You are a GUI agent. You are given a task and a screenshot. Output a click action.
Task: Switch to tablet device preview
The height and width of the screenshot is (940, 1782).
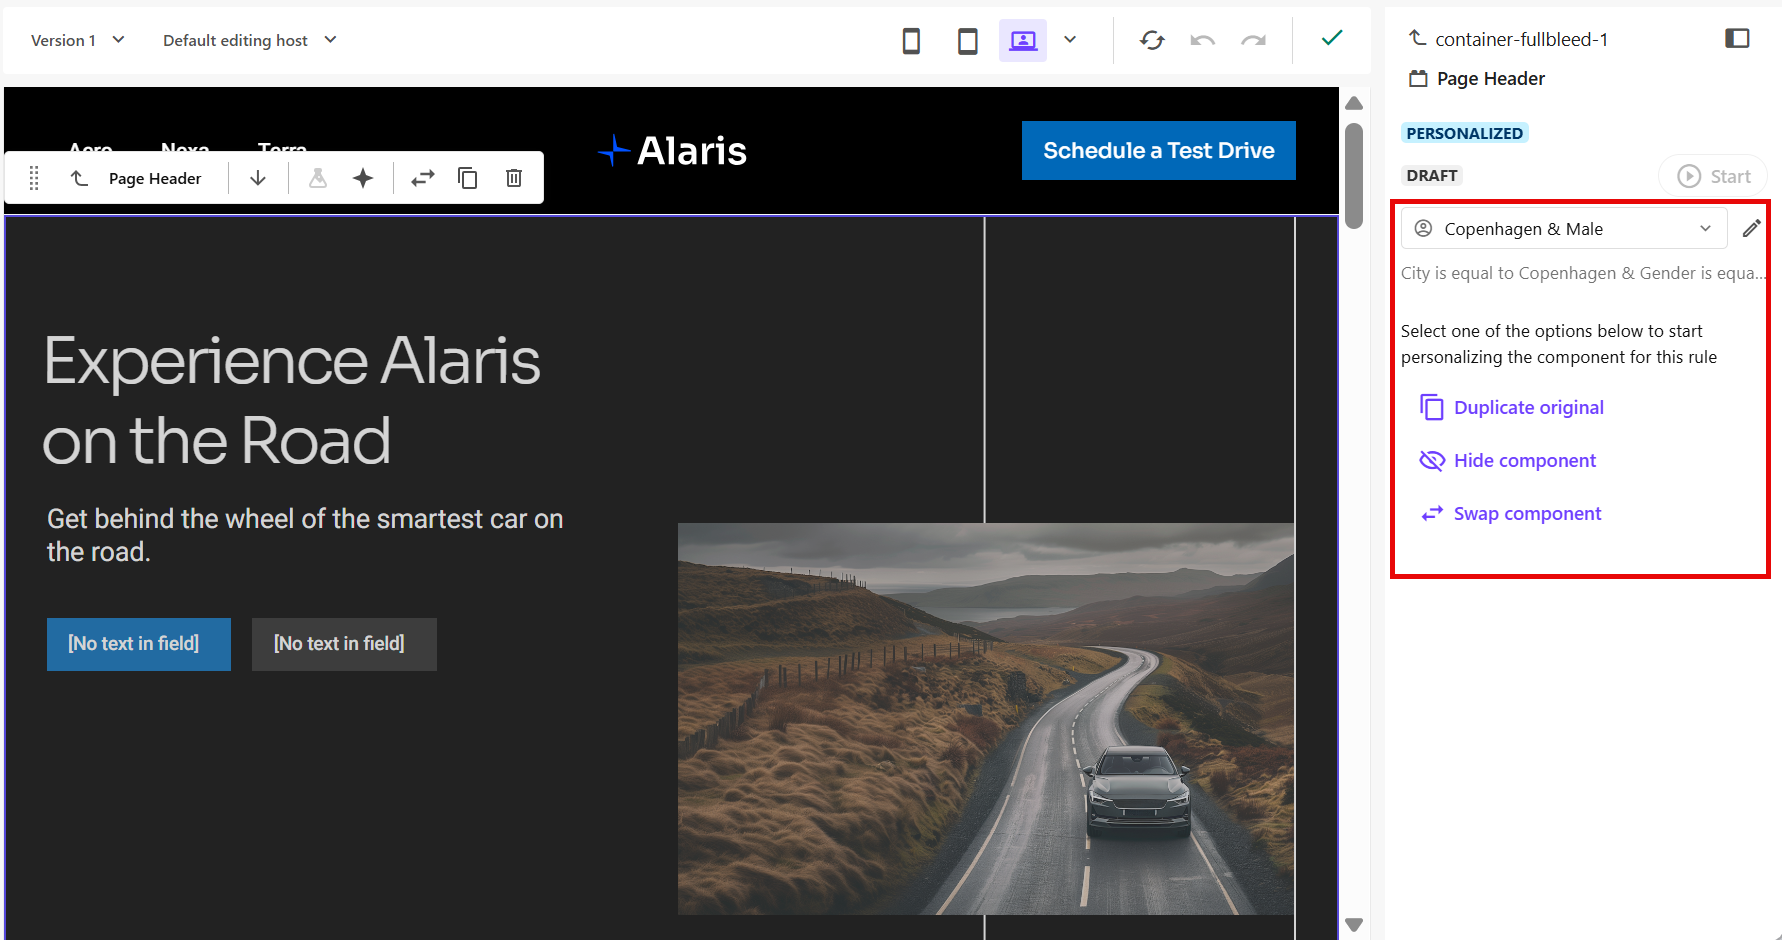coord(967,41)
